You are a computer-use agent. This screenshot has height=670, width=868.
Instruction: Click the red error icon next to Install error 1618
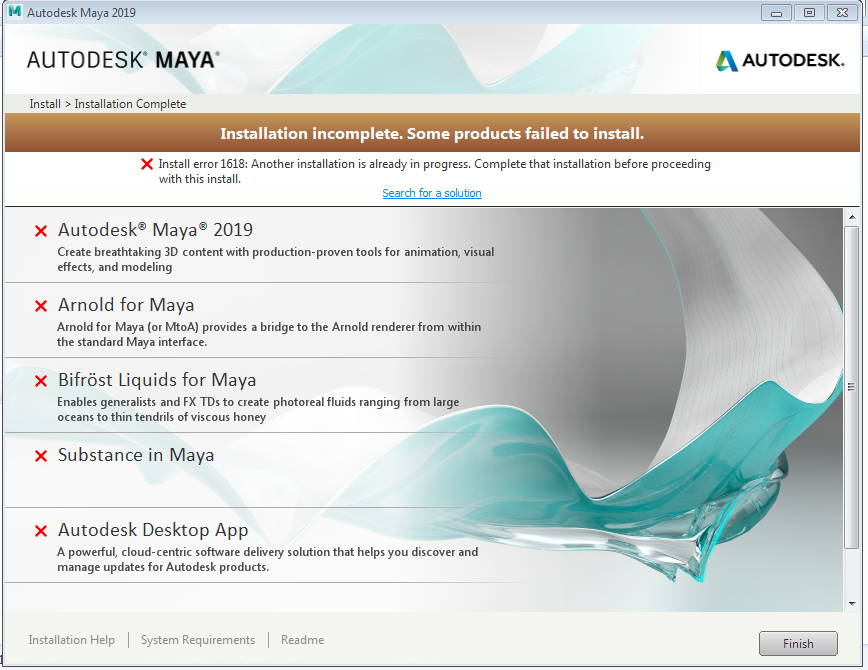click(x=147, y=164)
